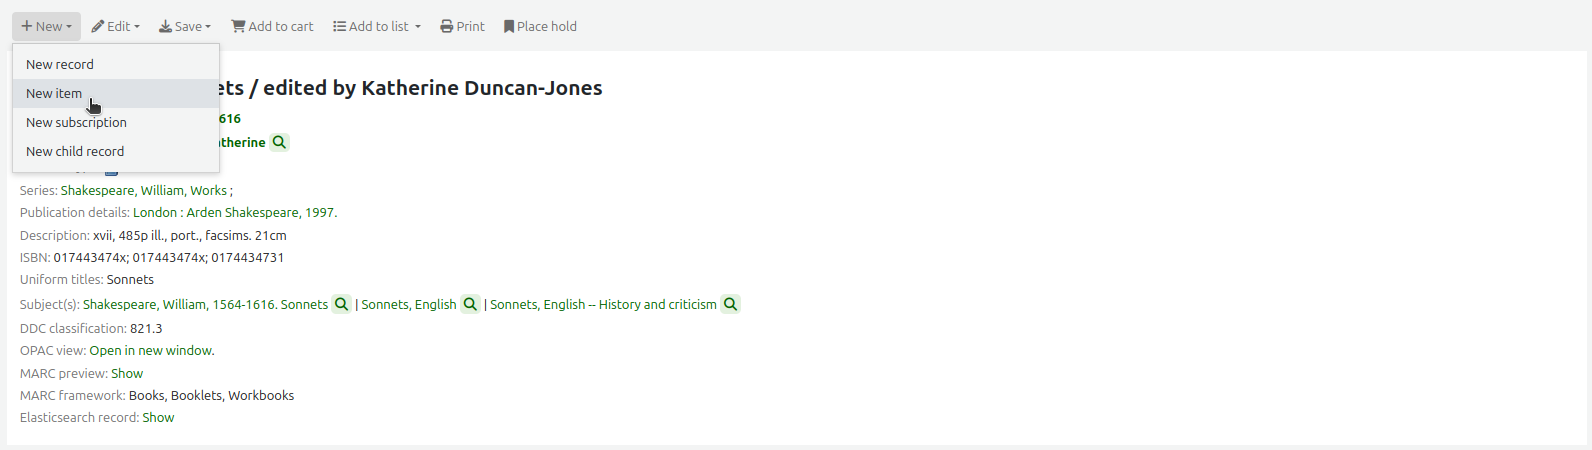The image size is (1592, 450).
Task: Collapse the New dropdown button
Action: pos(46,26)
